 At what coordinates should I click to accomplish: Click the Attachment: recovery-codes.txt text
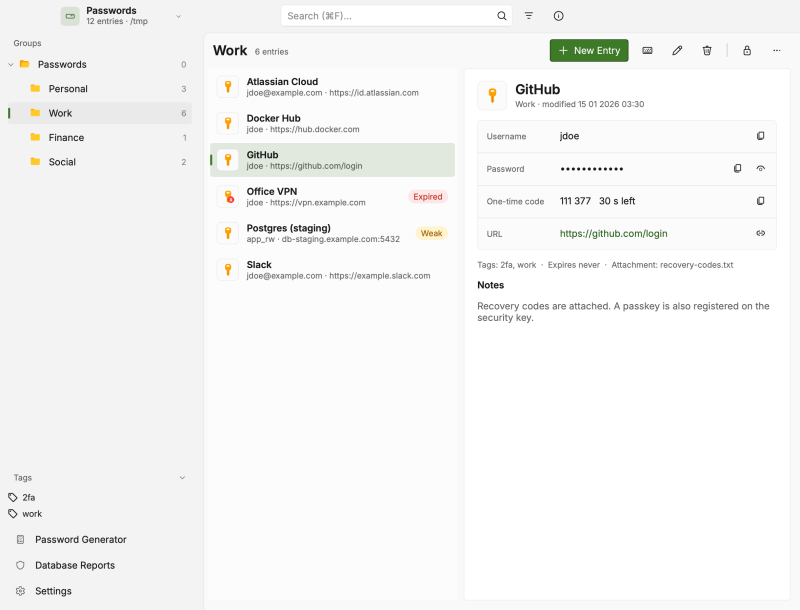pos(672,265)
